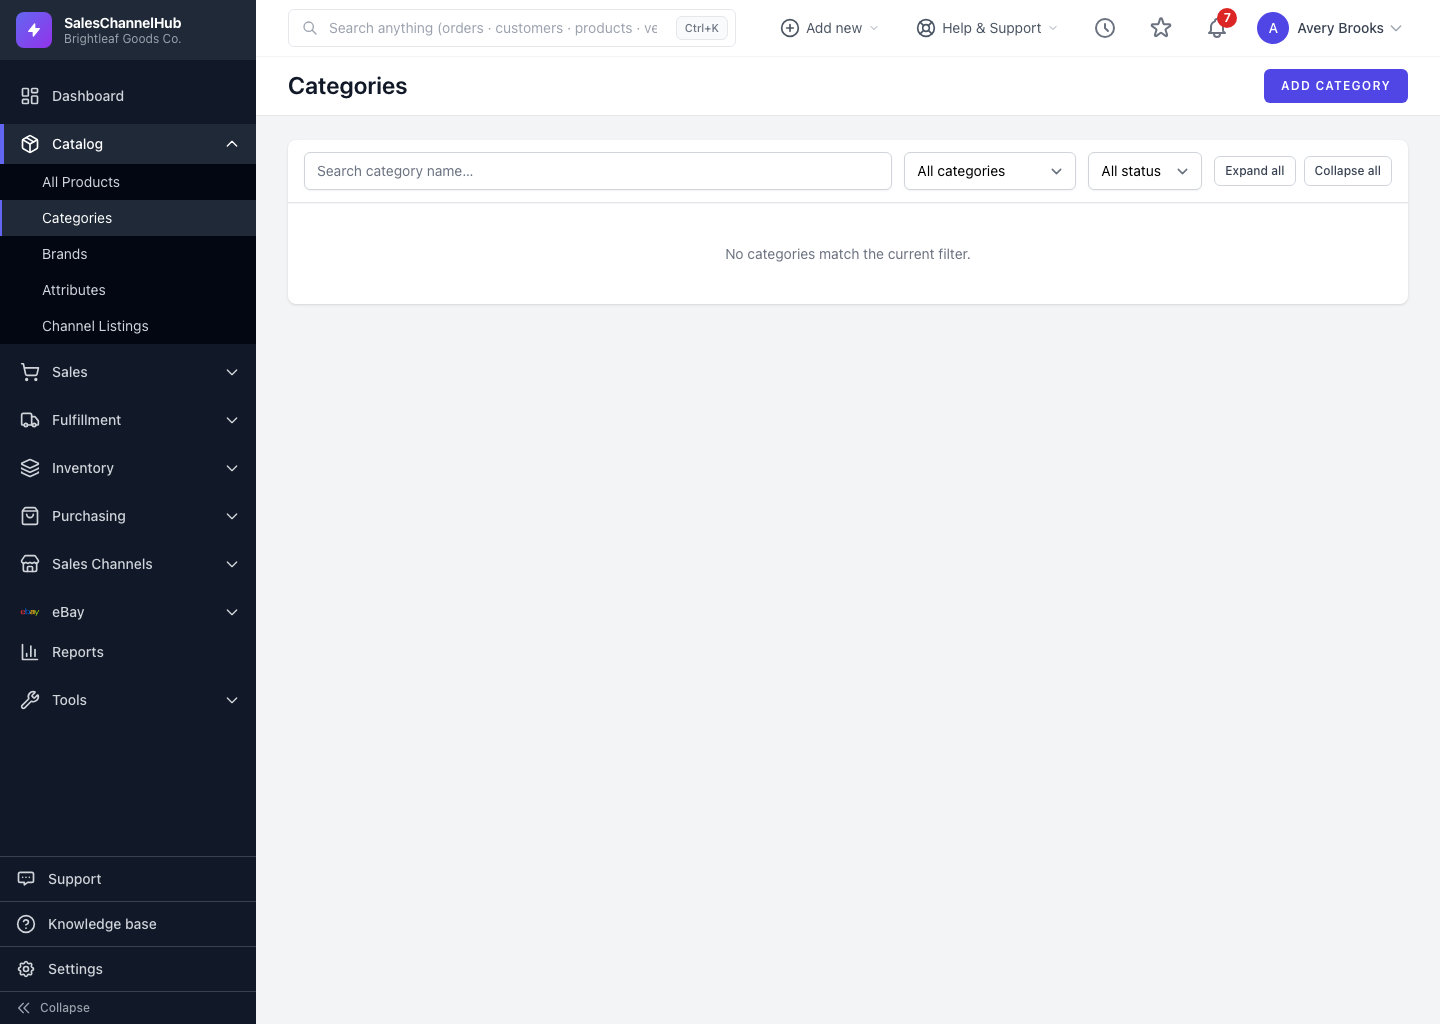Click the Fulfillment truck icon
1440x1024 pixels.
pyautogui.click(x=30, y=420)
